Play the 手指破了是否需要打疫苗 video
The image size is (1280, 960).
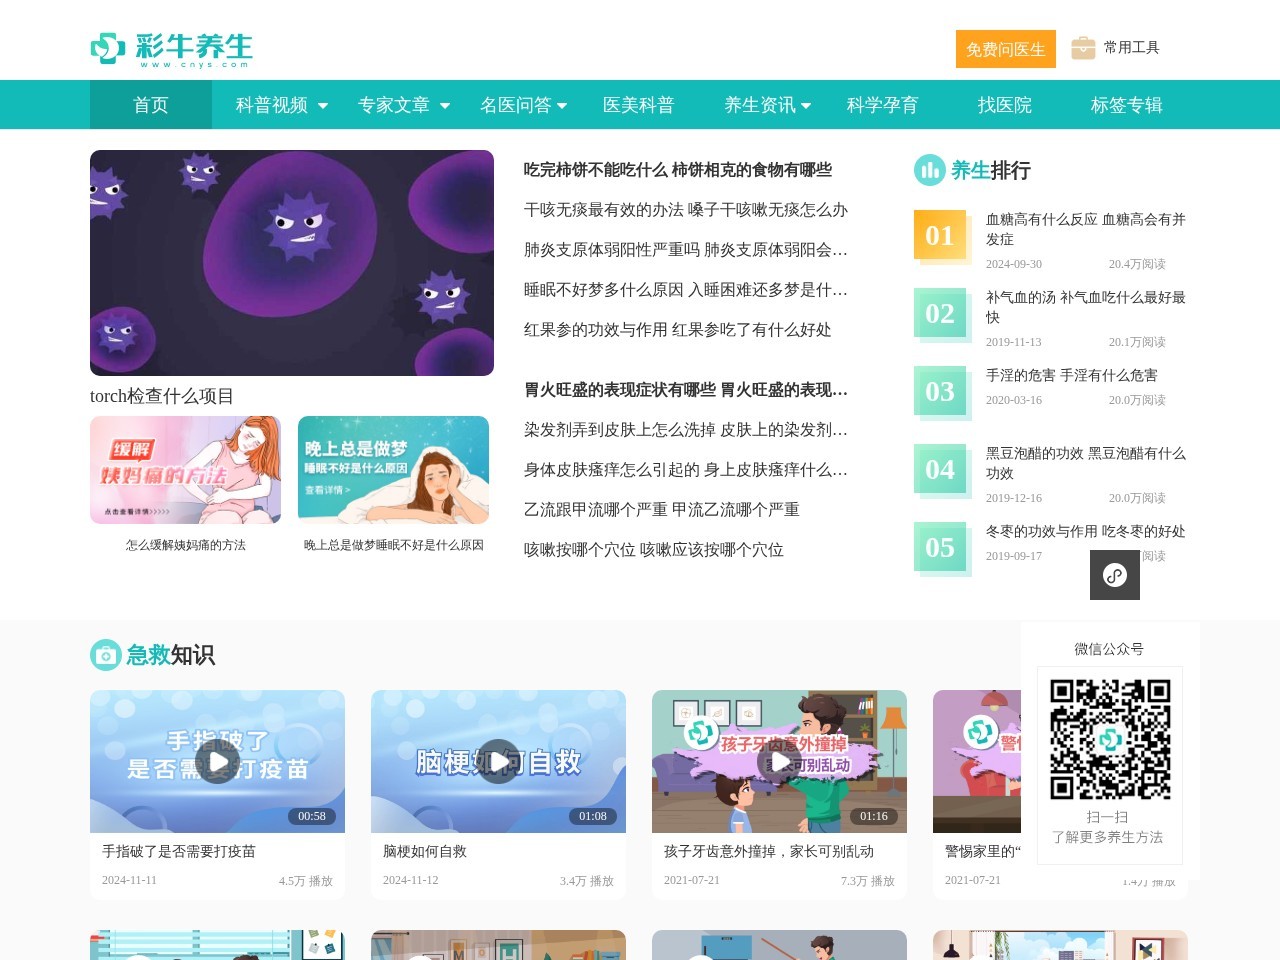pos(217,760)
